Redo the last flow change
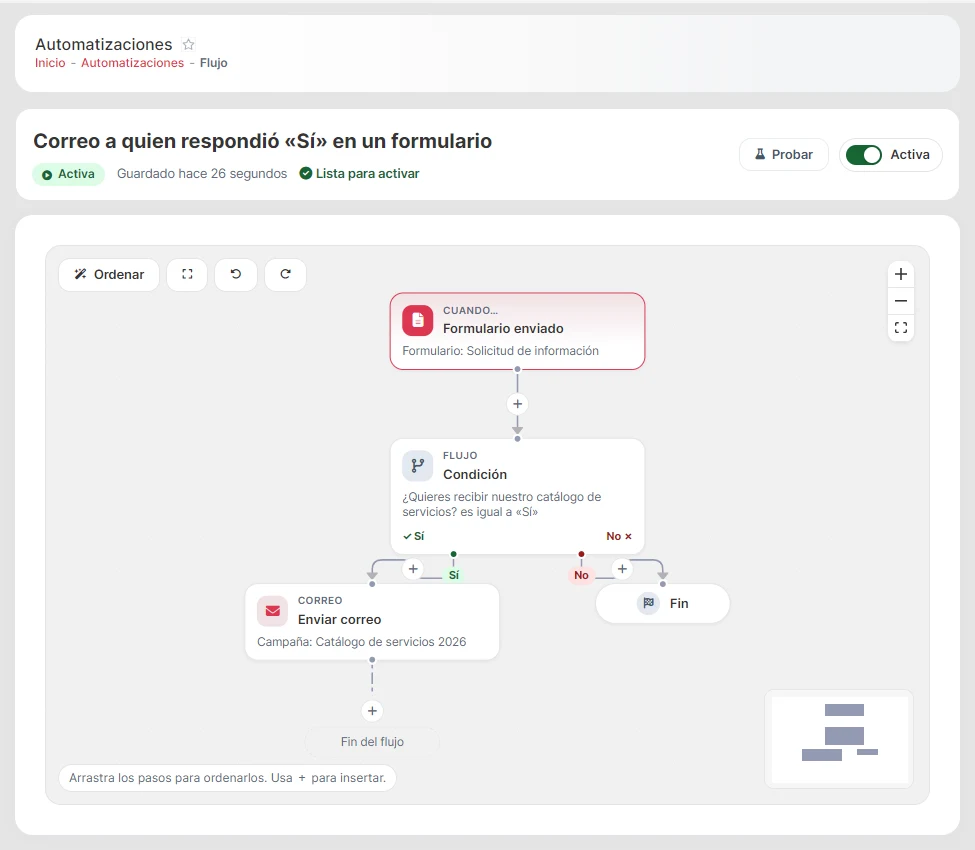The height and width of the screenshot is (850, 975). coord(285,274)
